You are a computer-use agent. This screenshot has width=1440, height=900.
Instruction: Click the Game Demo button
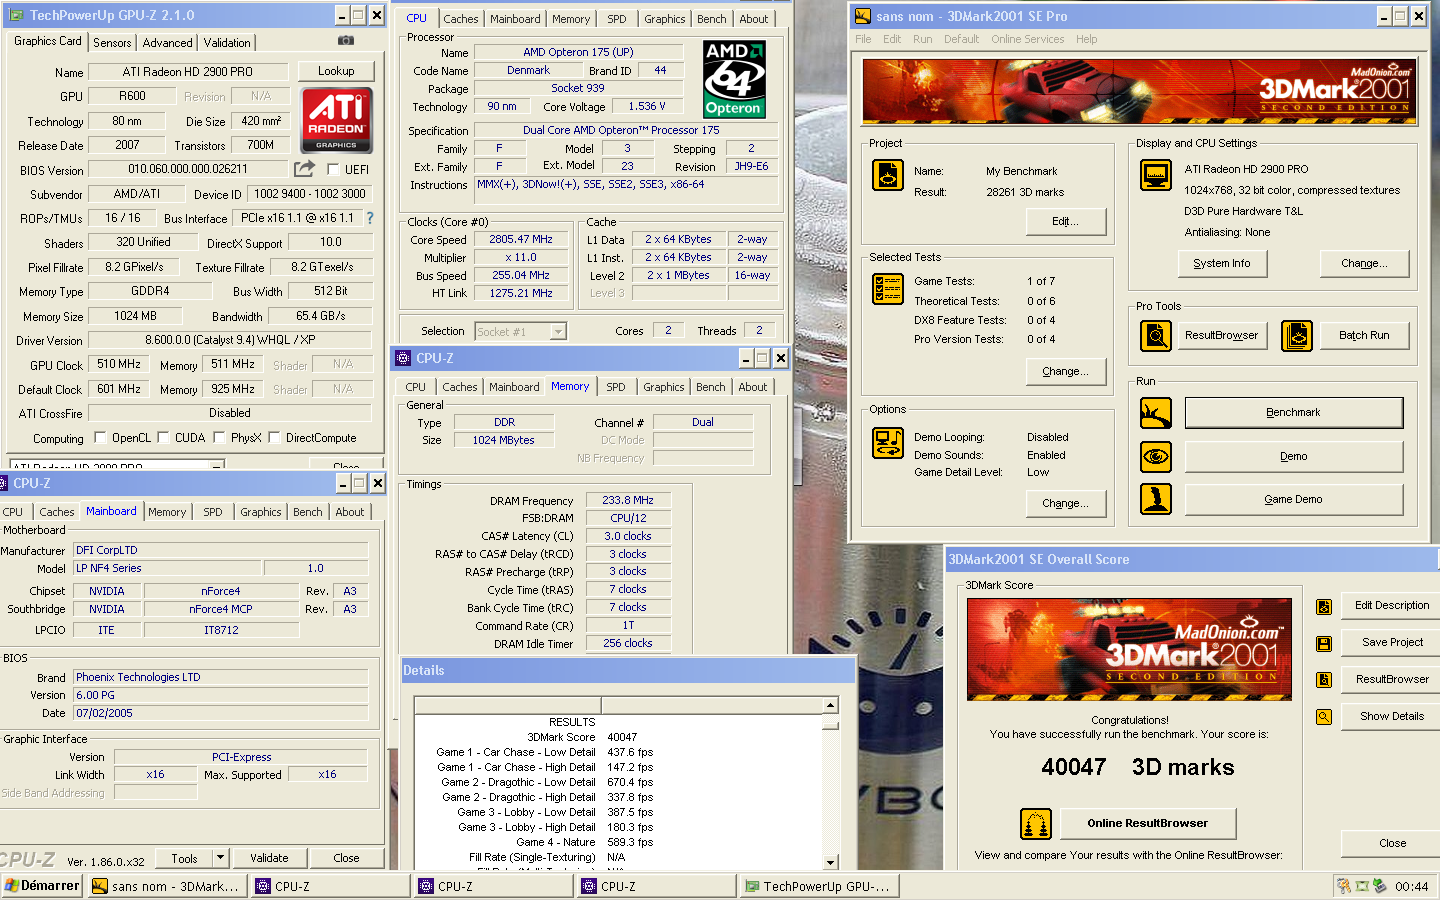1293,499
